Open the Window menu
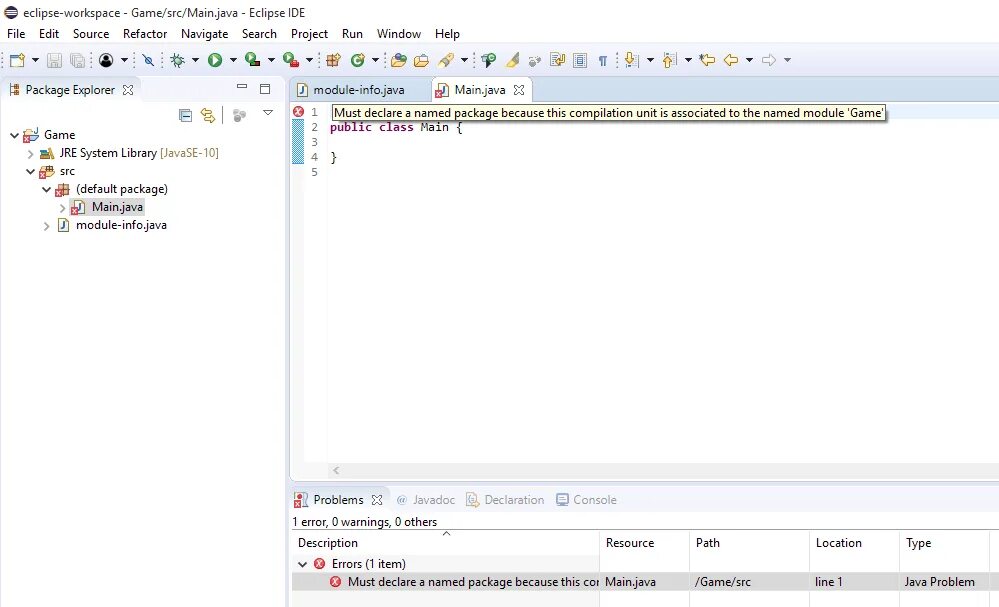 399,34
